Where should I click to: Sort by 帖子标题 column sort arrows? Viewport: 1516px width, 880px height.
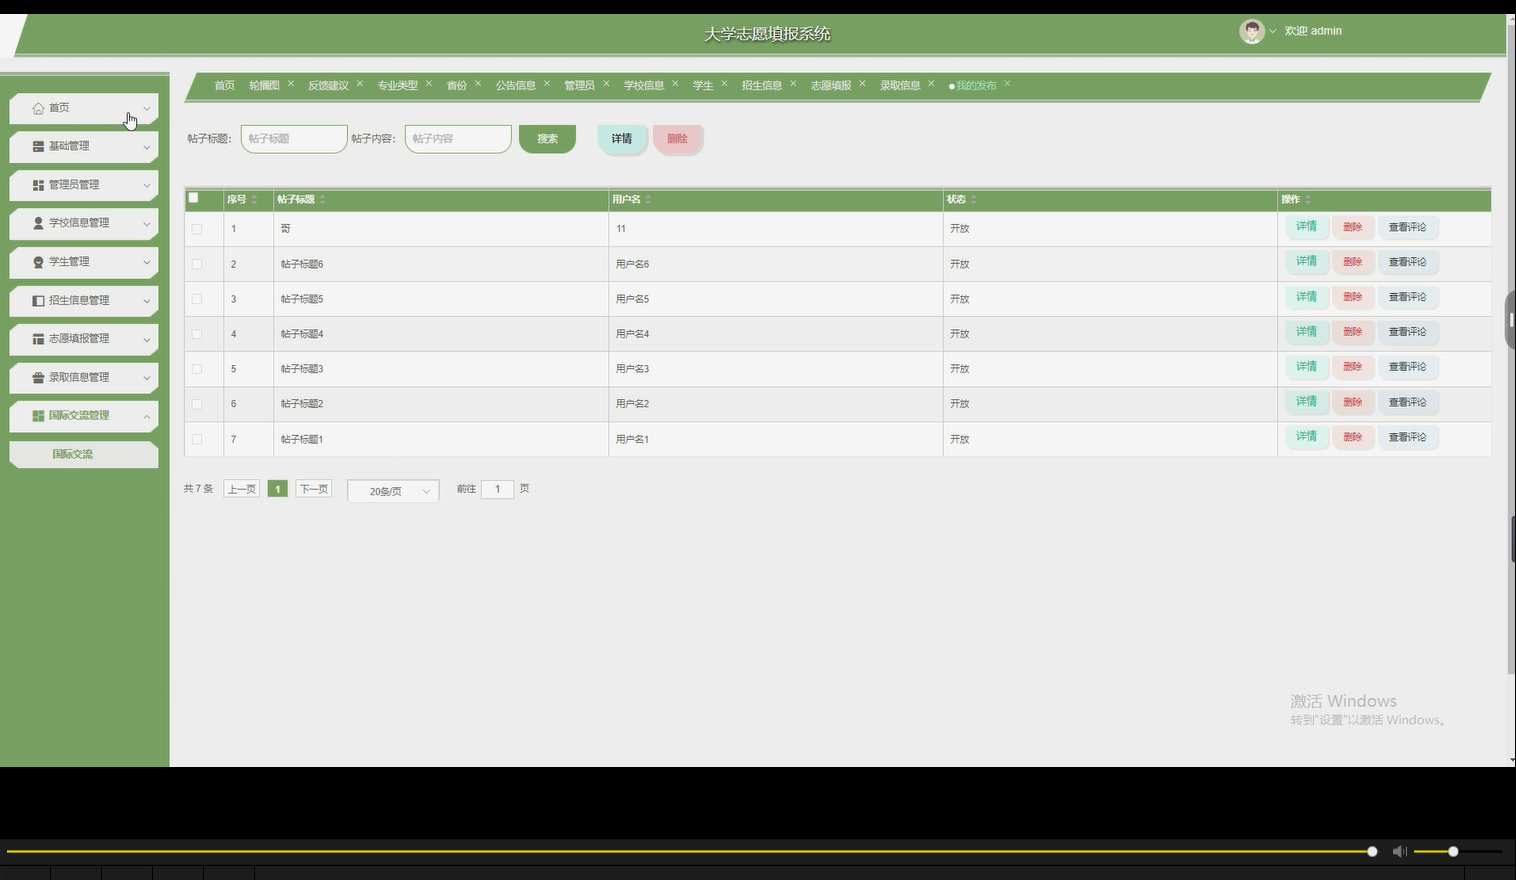322,200
